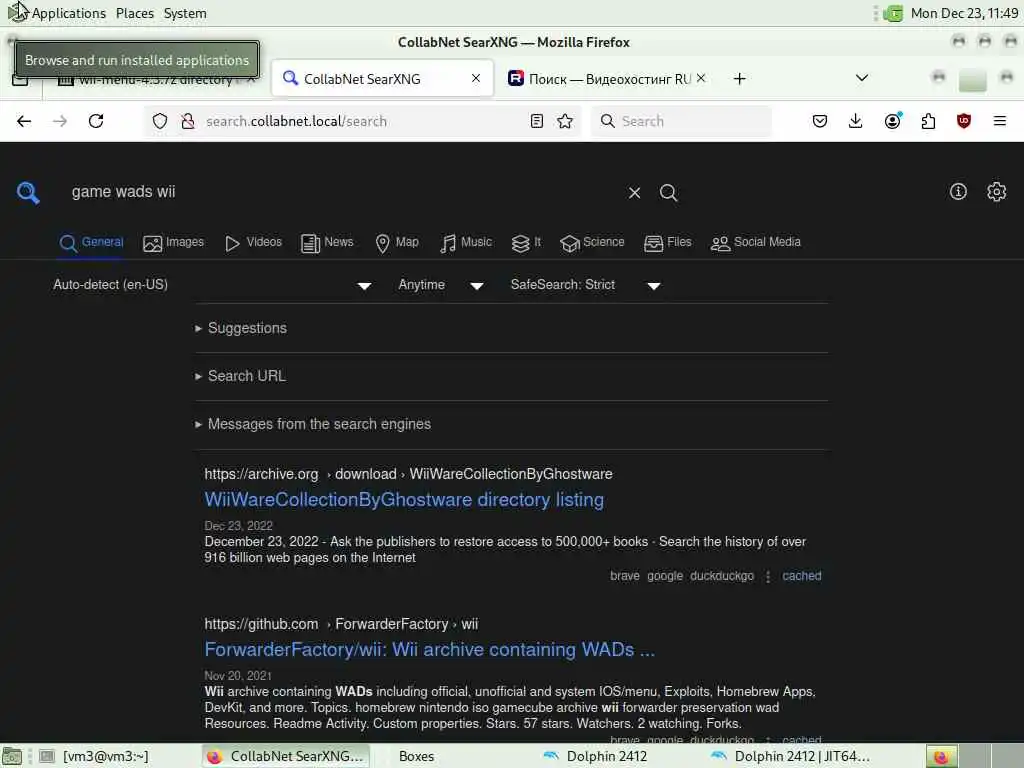Reload the current page
1024x768 pixels.
pos(96,121)
